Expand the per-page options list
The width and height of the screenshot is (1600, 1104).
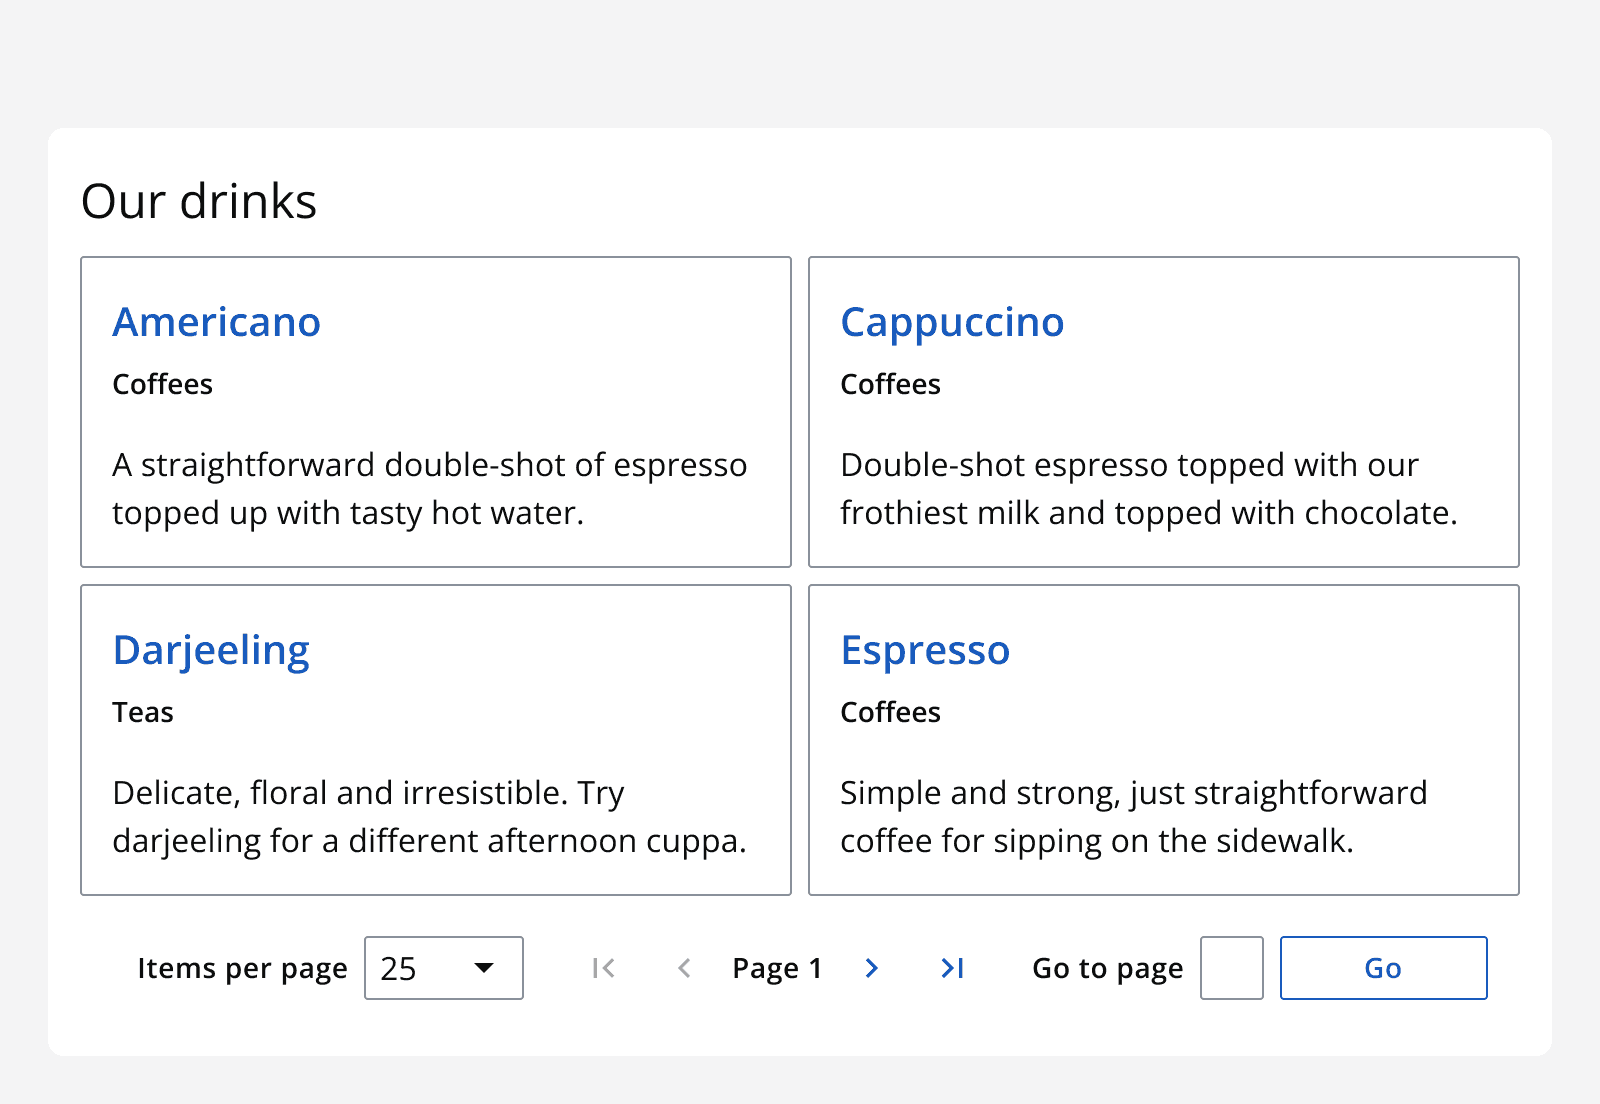[443, 967]
